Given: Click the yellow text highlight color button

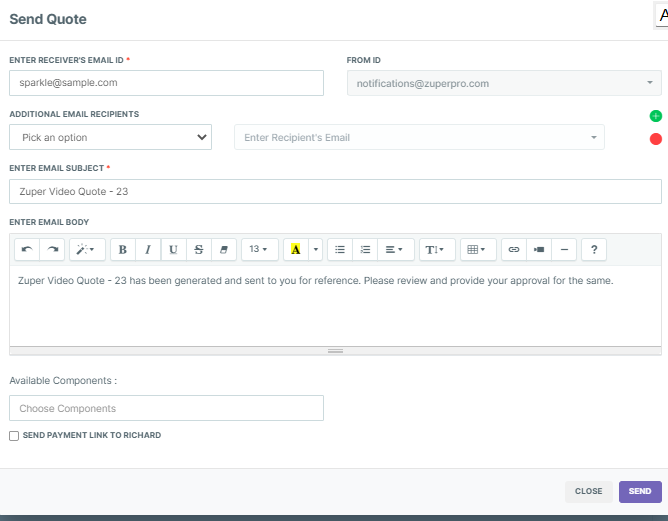Looking at the screenshot, I should [x=296, y=249].
